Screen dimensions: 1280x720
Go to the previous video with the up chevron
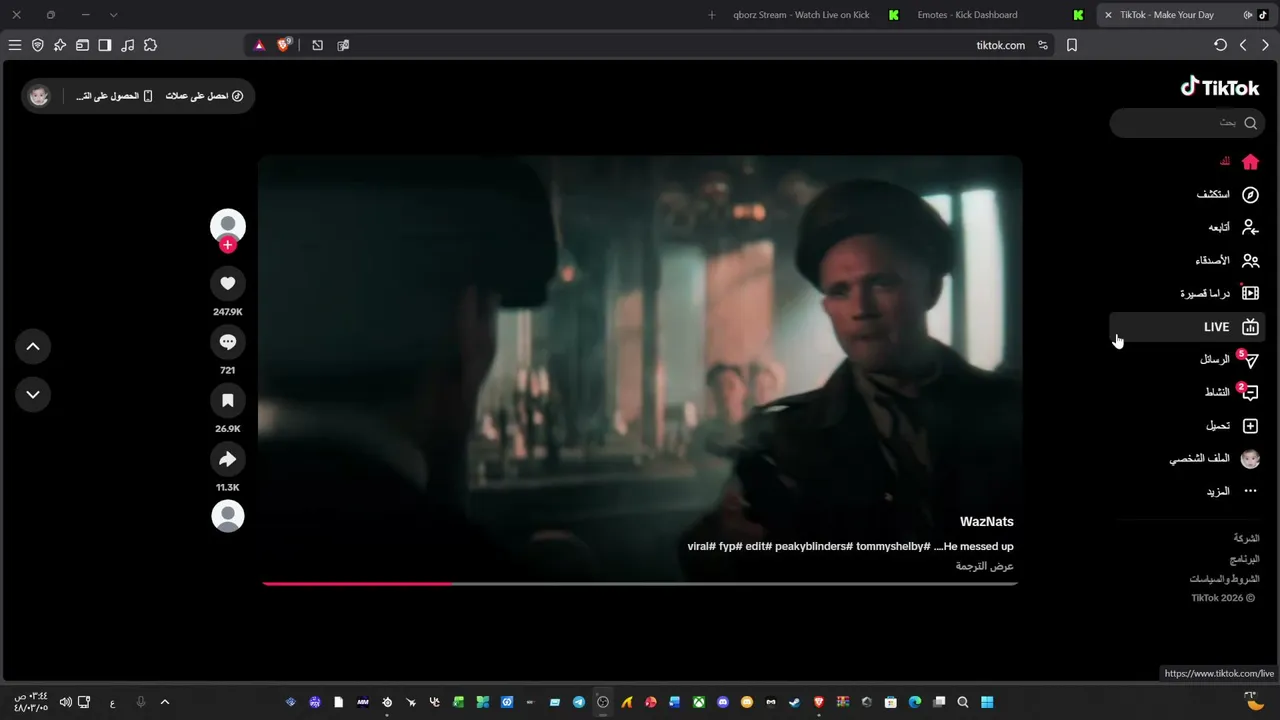point(33,346)
